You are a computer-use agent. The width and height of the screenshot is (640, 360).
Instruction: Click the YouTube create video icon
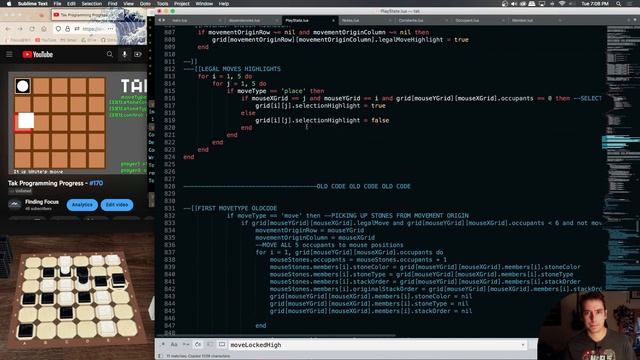click(138, 54)
